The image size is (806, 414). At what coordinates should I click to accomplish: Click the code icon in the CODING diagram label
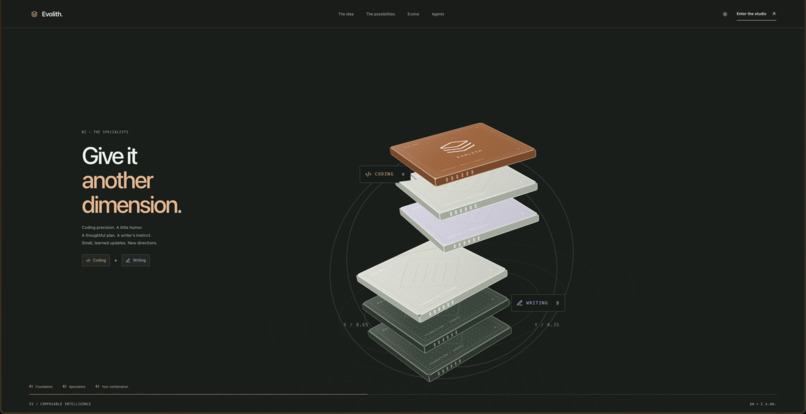pyautogui.click(x=368, y=174)
